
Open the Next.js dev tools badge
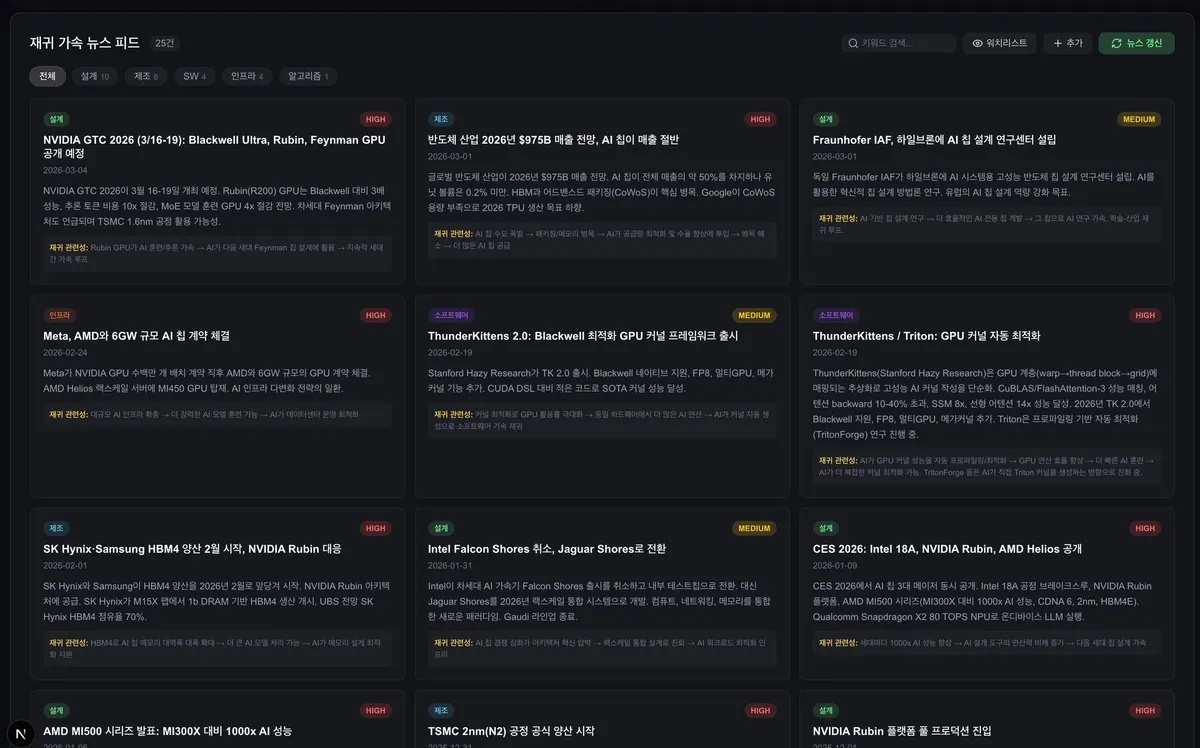(21, 735)
